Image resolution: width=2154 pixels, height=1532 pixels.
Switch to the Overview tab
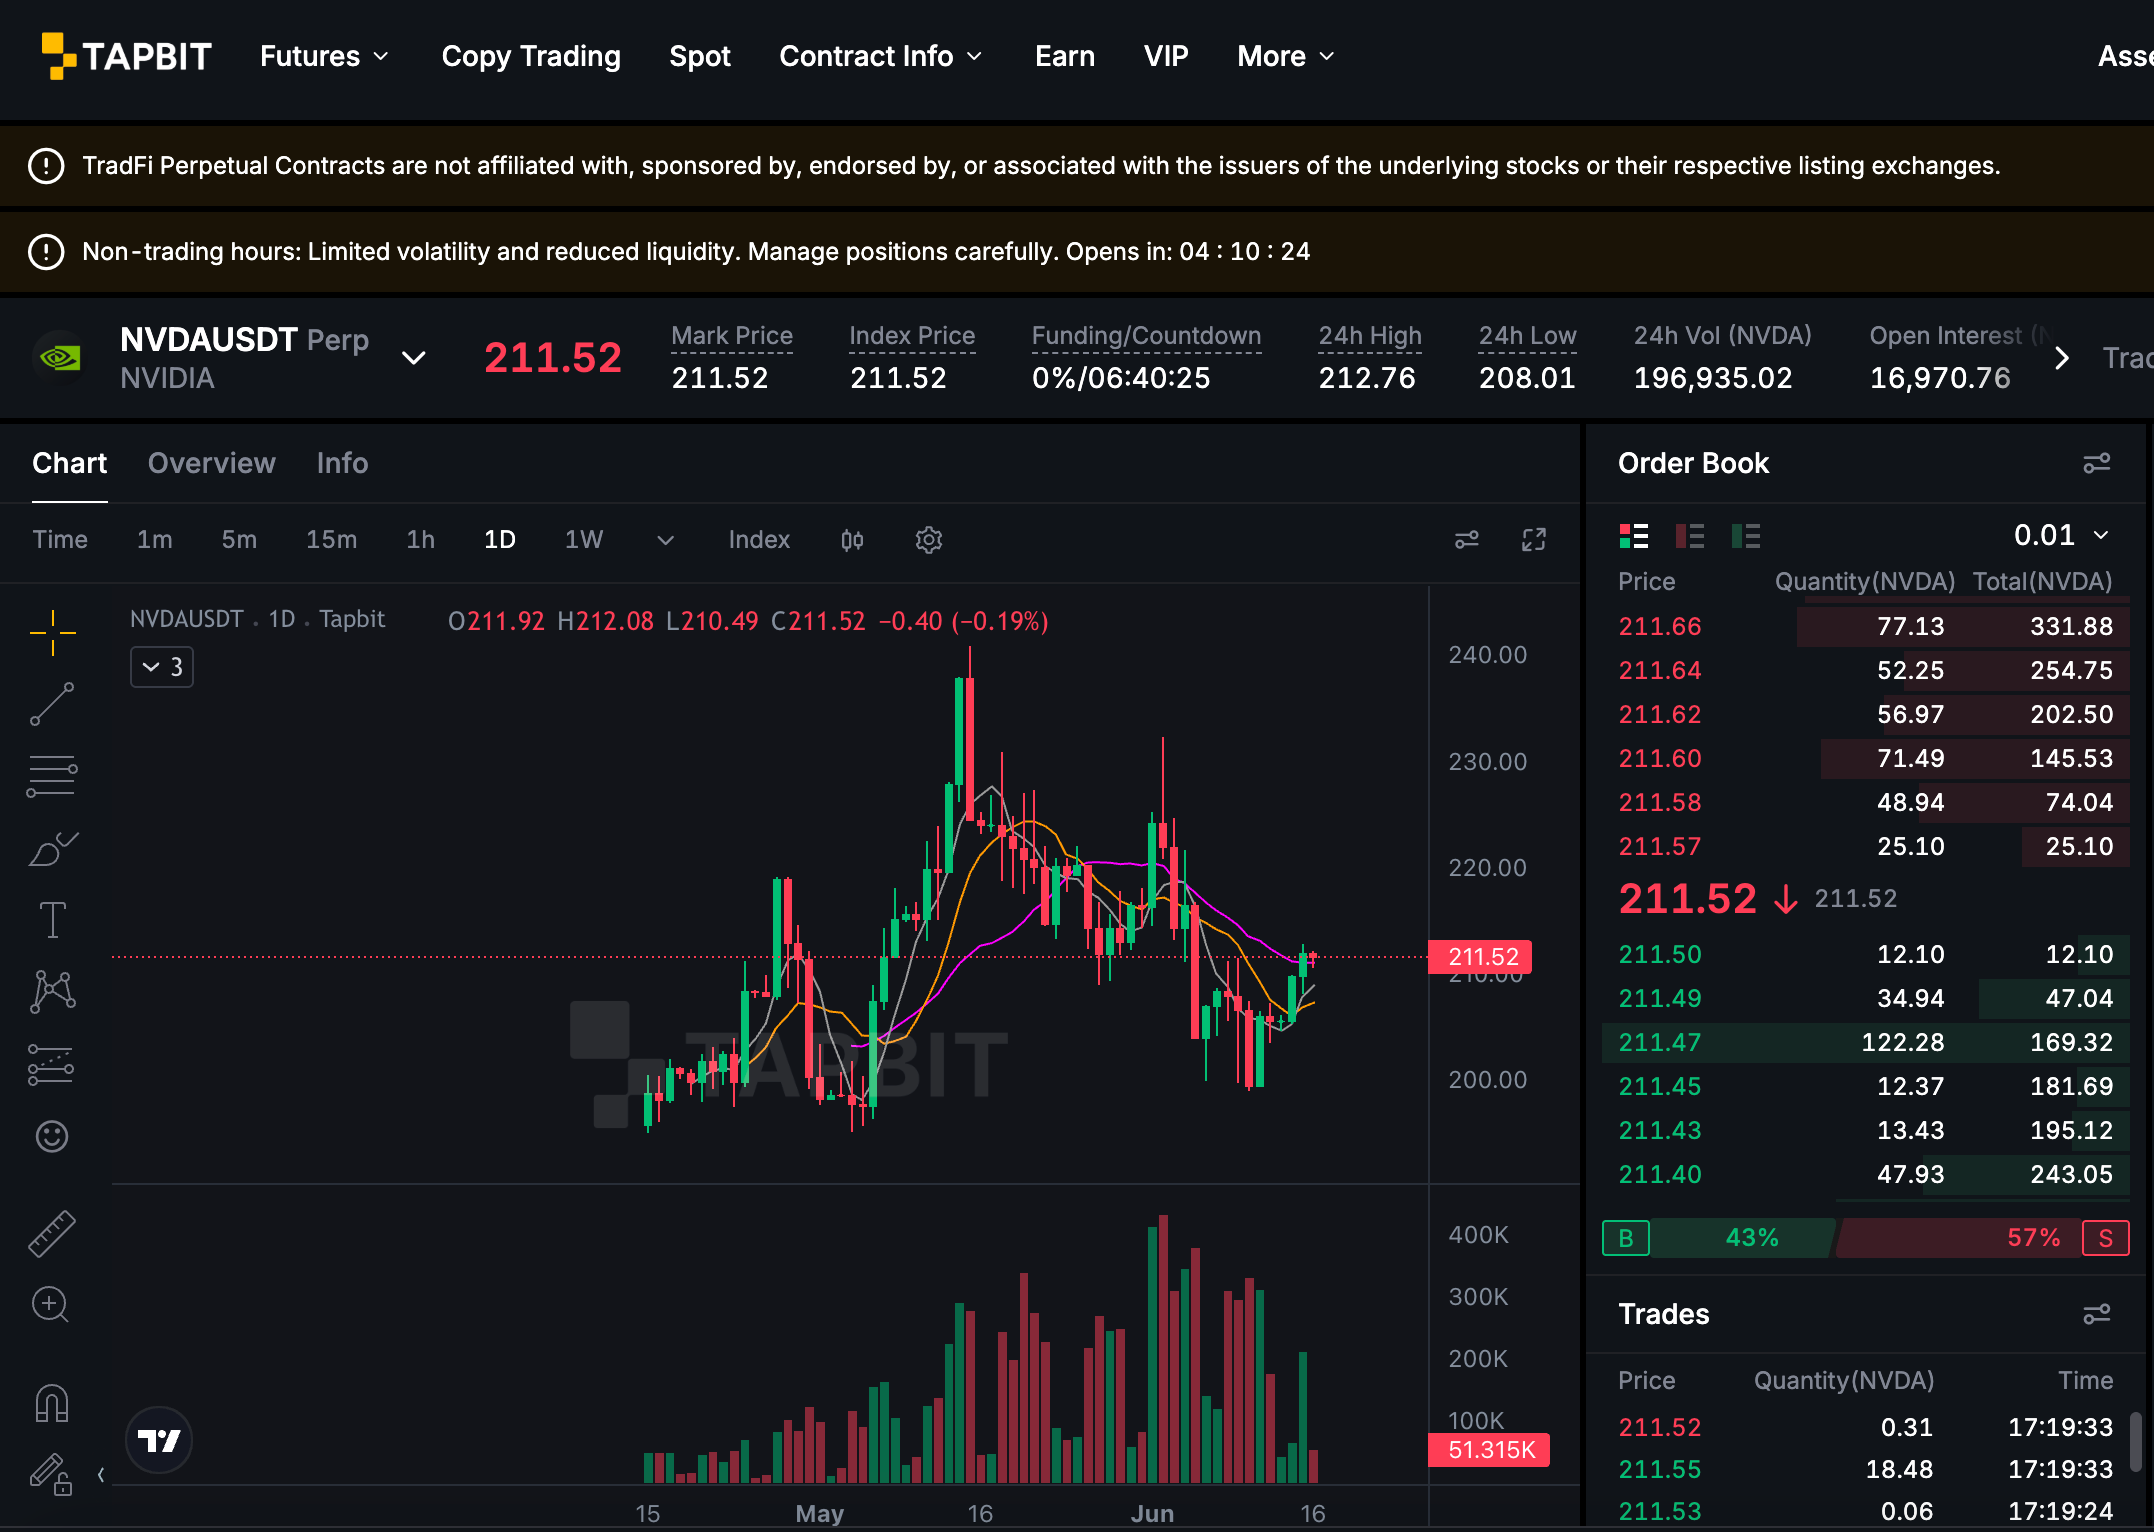point(211,463)
